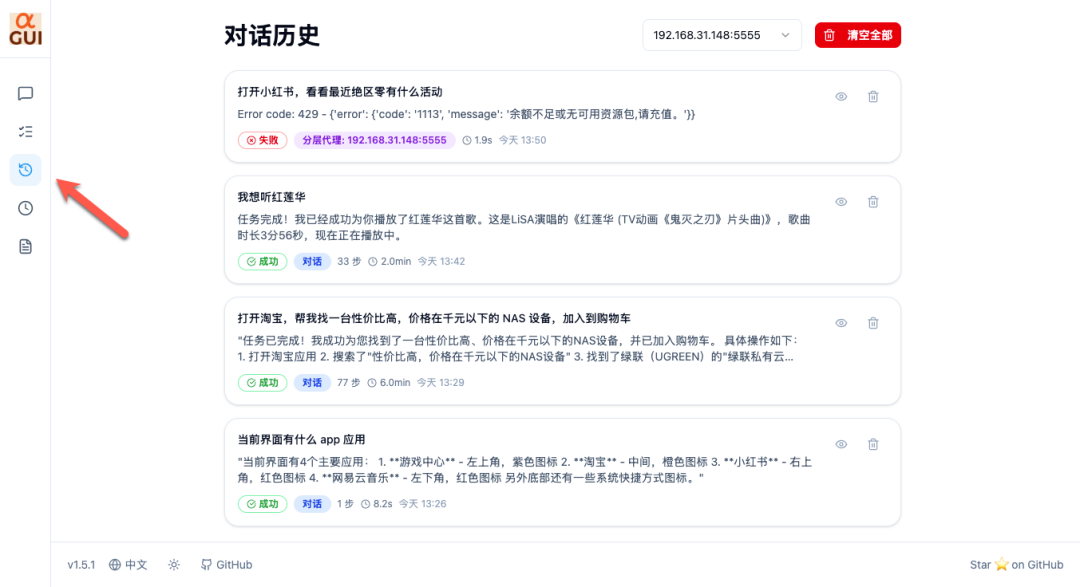Open the 192.168.31.148:5555 device dropdown
The height and width of the screenshot is (587, 1080).
pyautogui.click(x=722, y=34)
